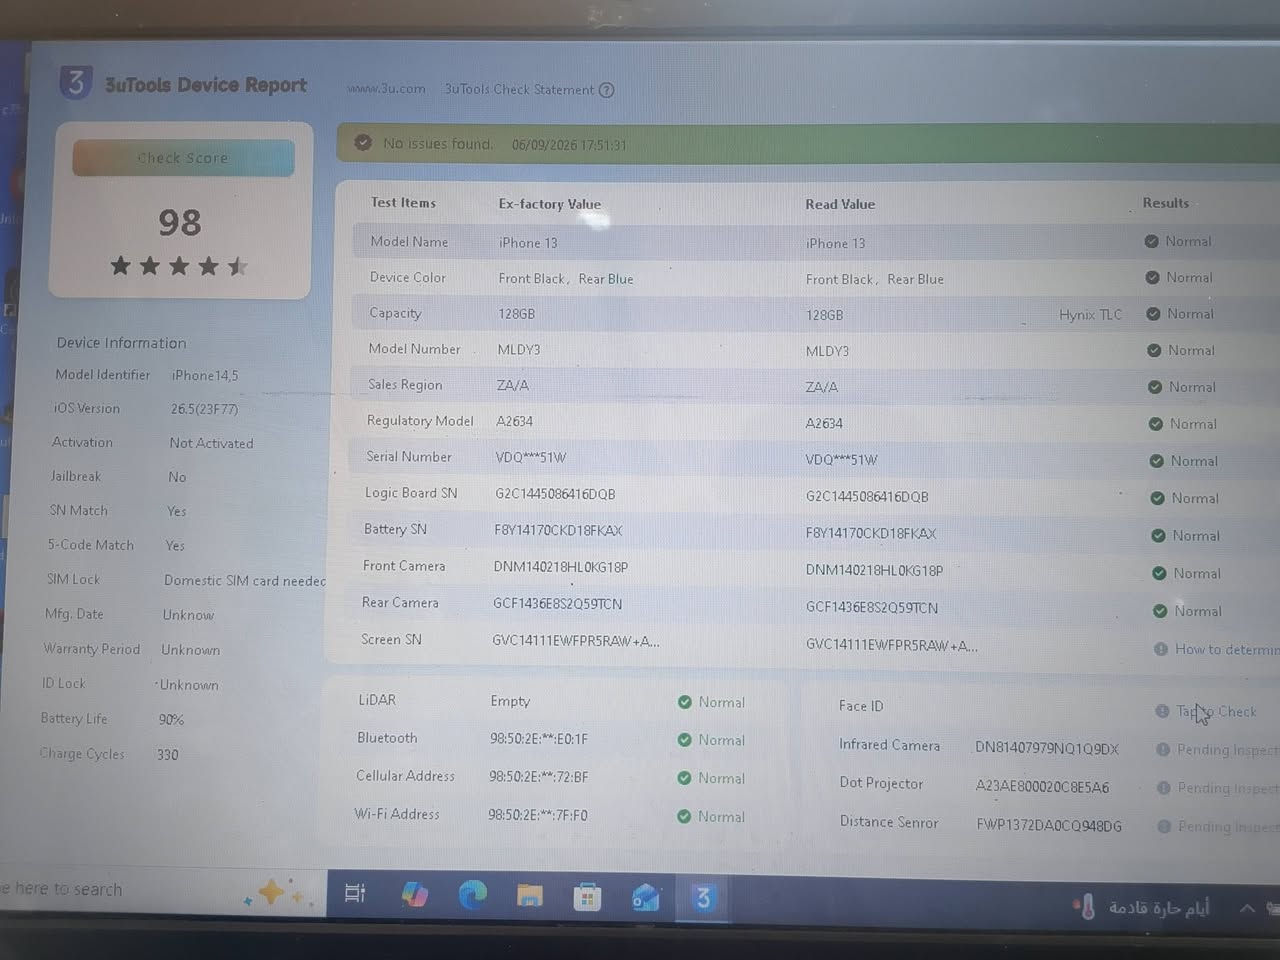Open Copilot from the taskbar
Viewport: 1280px width, 960px height.
[x=414, y=894]
